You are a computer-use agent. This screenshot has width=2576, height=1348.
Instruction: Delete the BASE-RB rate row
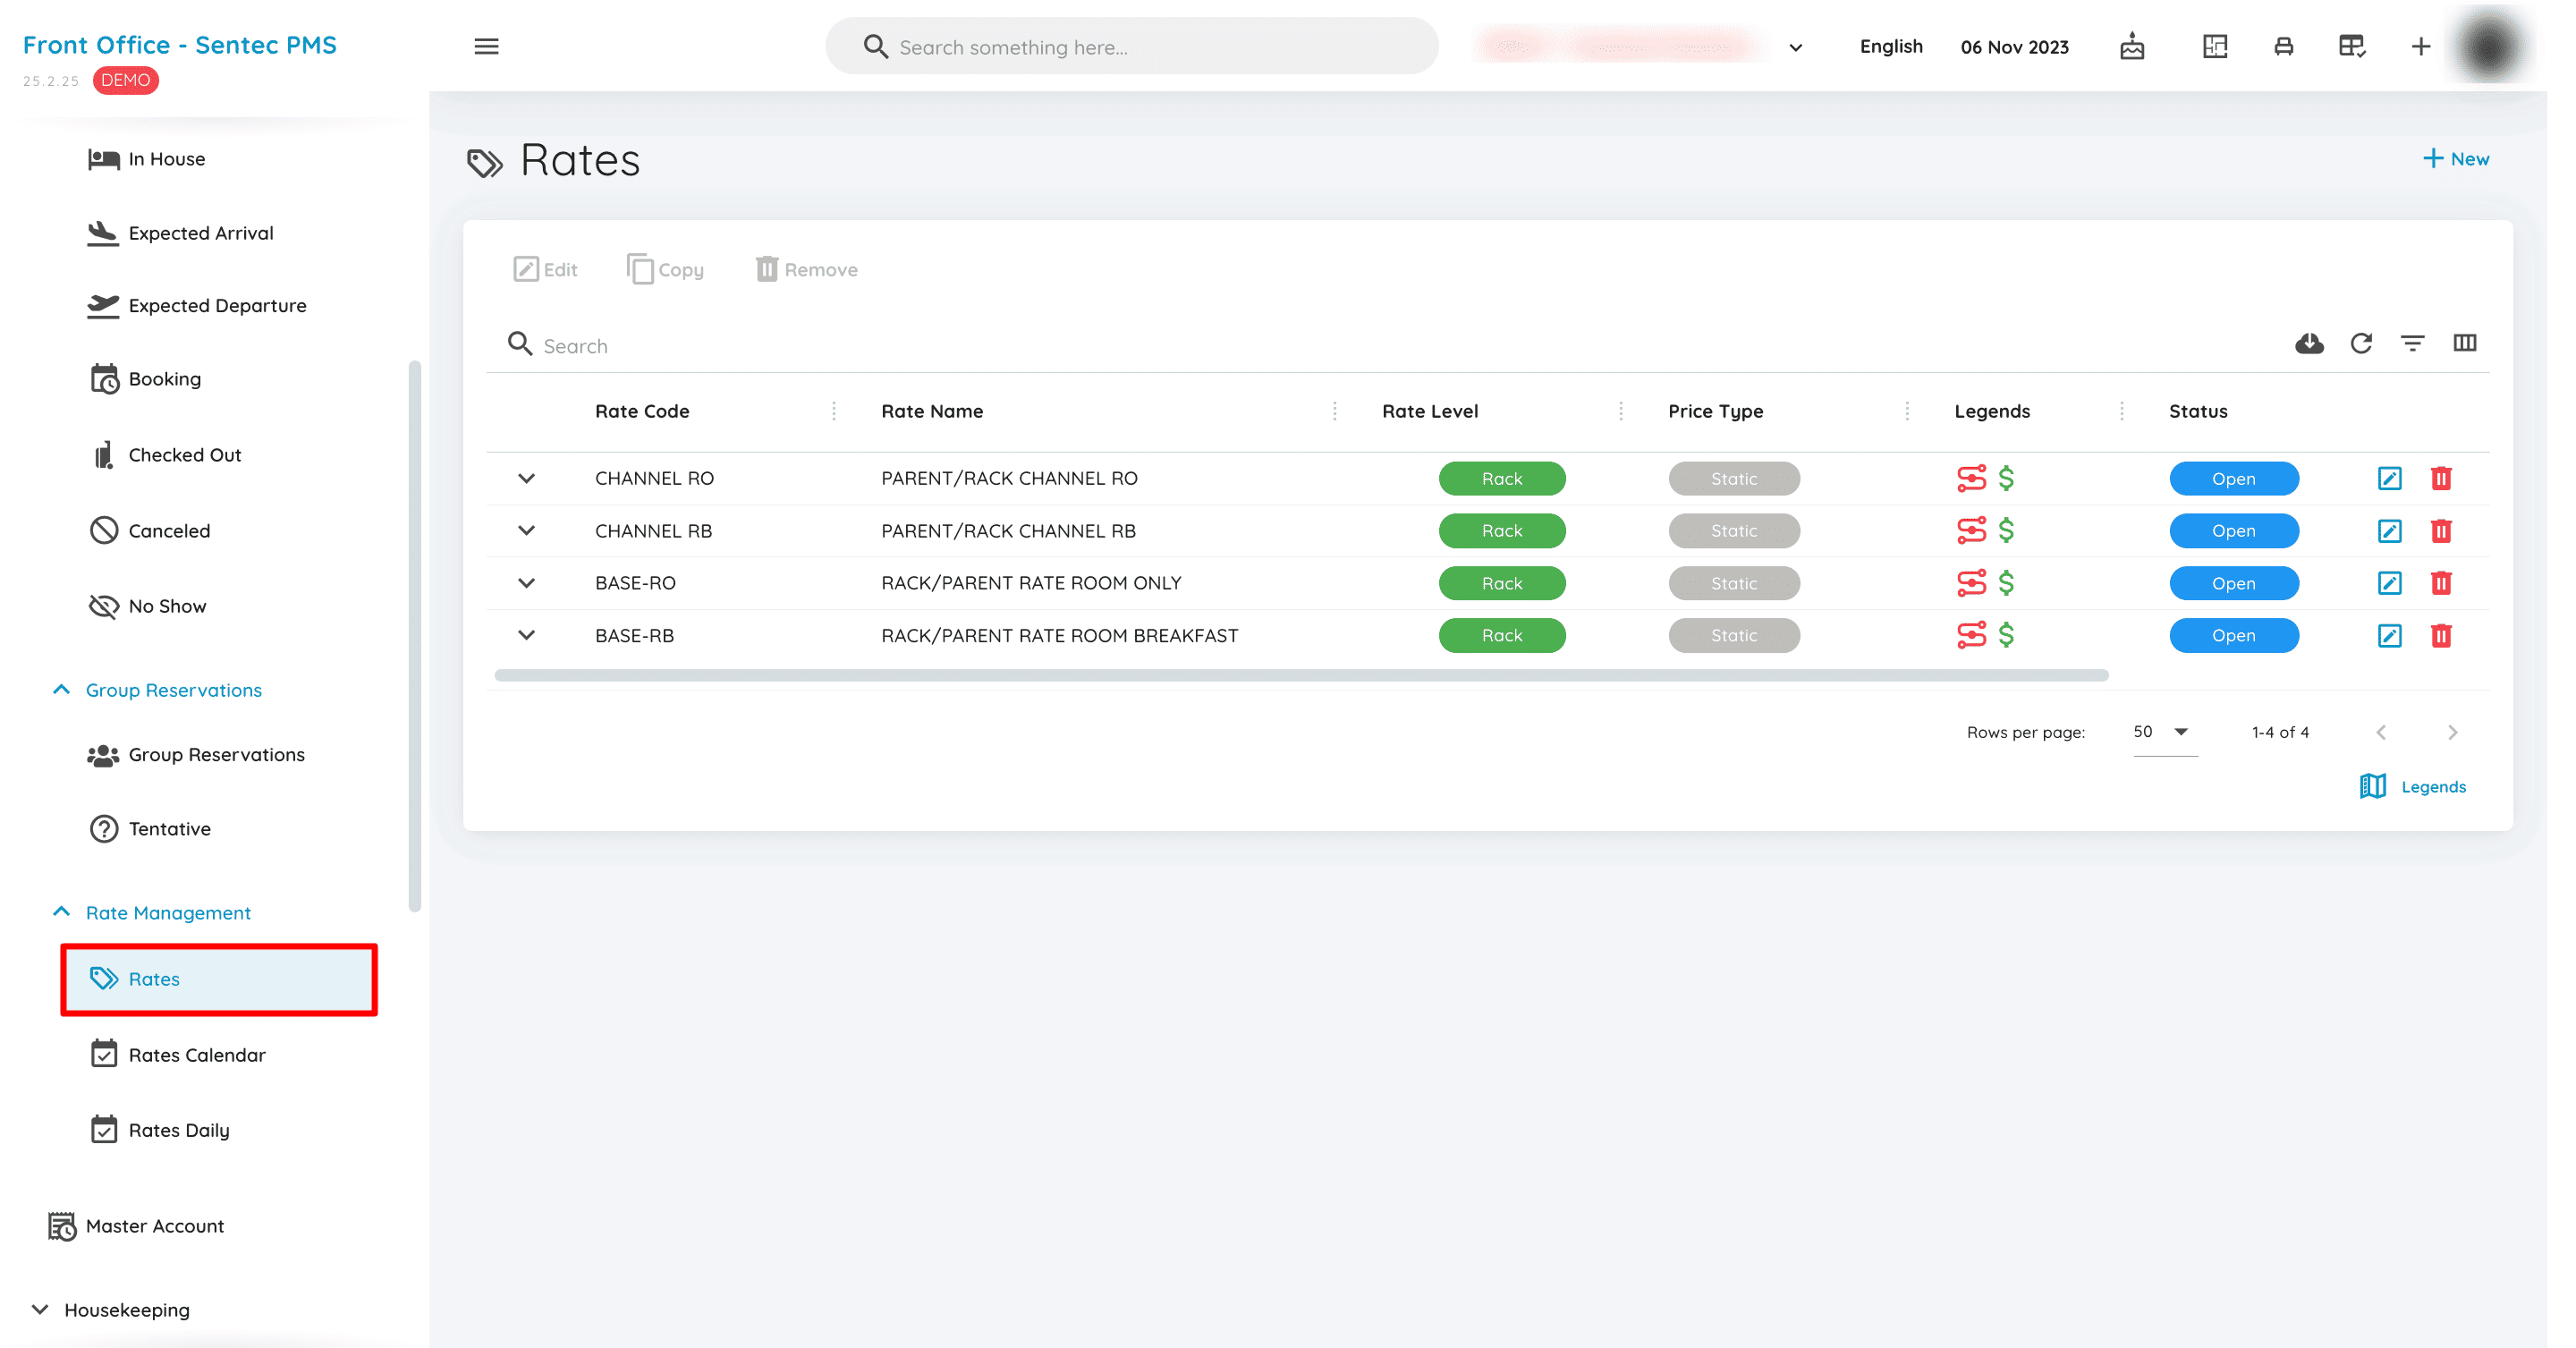click(x=2441, y=635)
